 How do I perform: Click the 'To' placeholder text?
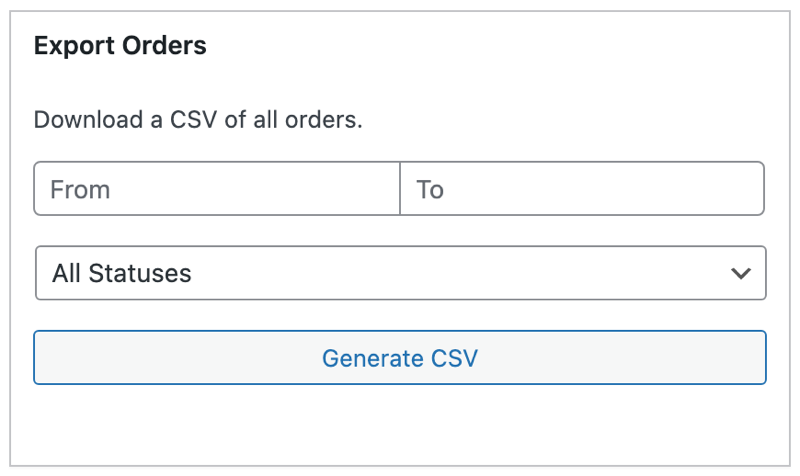click(430, 189)
